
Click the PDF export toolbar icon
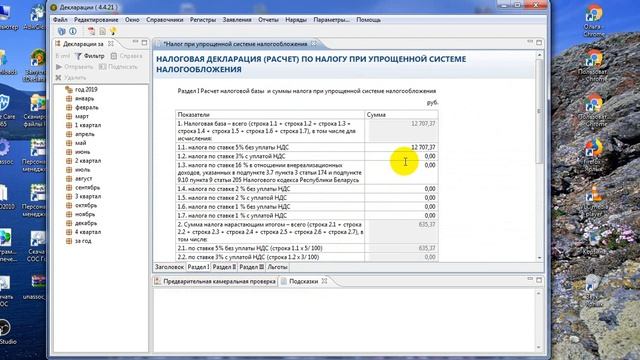tap(91, 31)
